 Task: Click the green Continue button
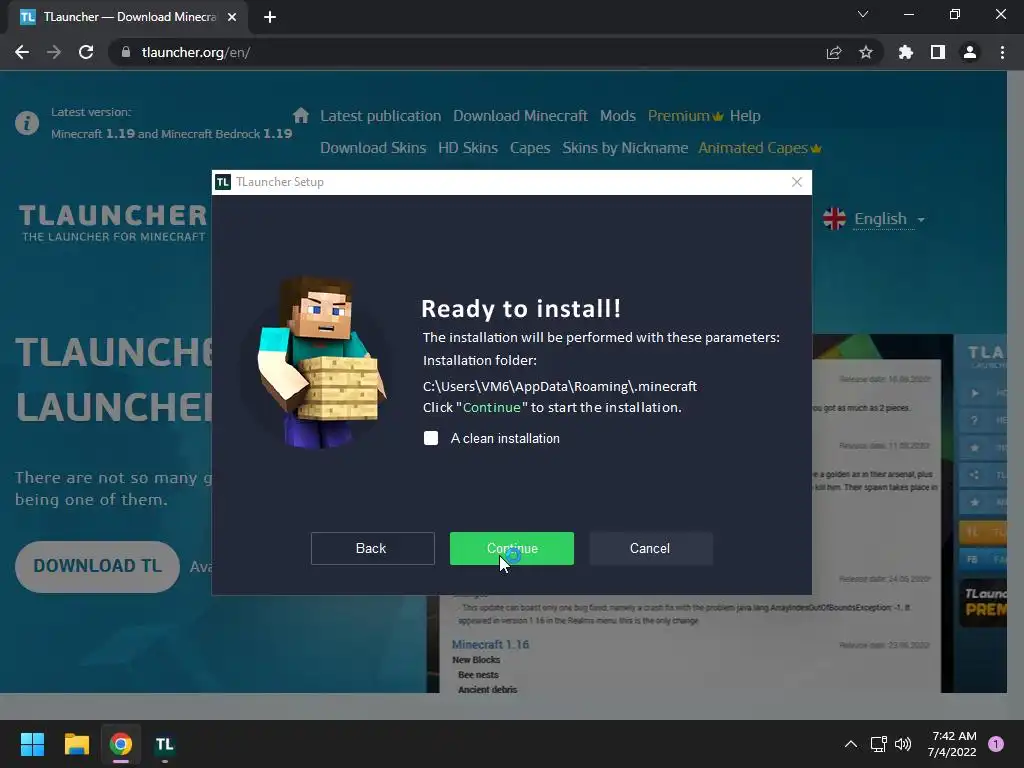pyautogui.click(x=511, y=549)
